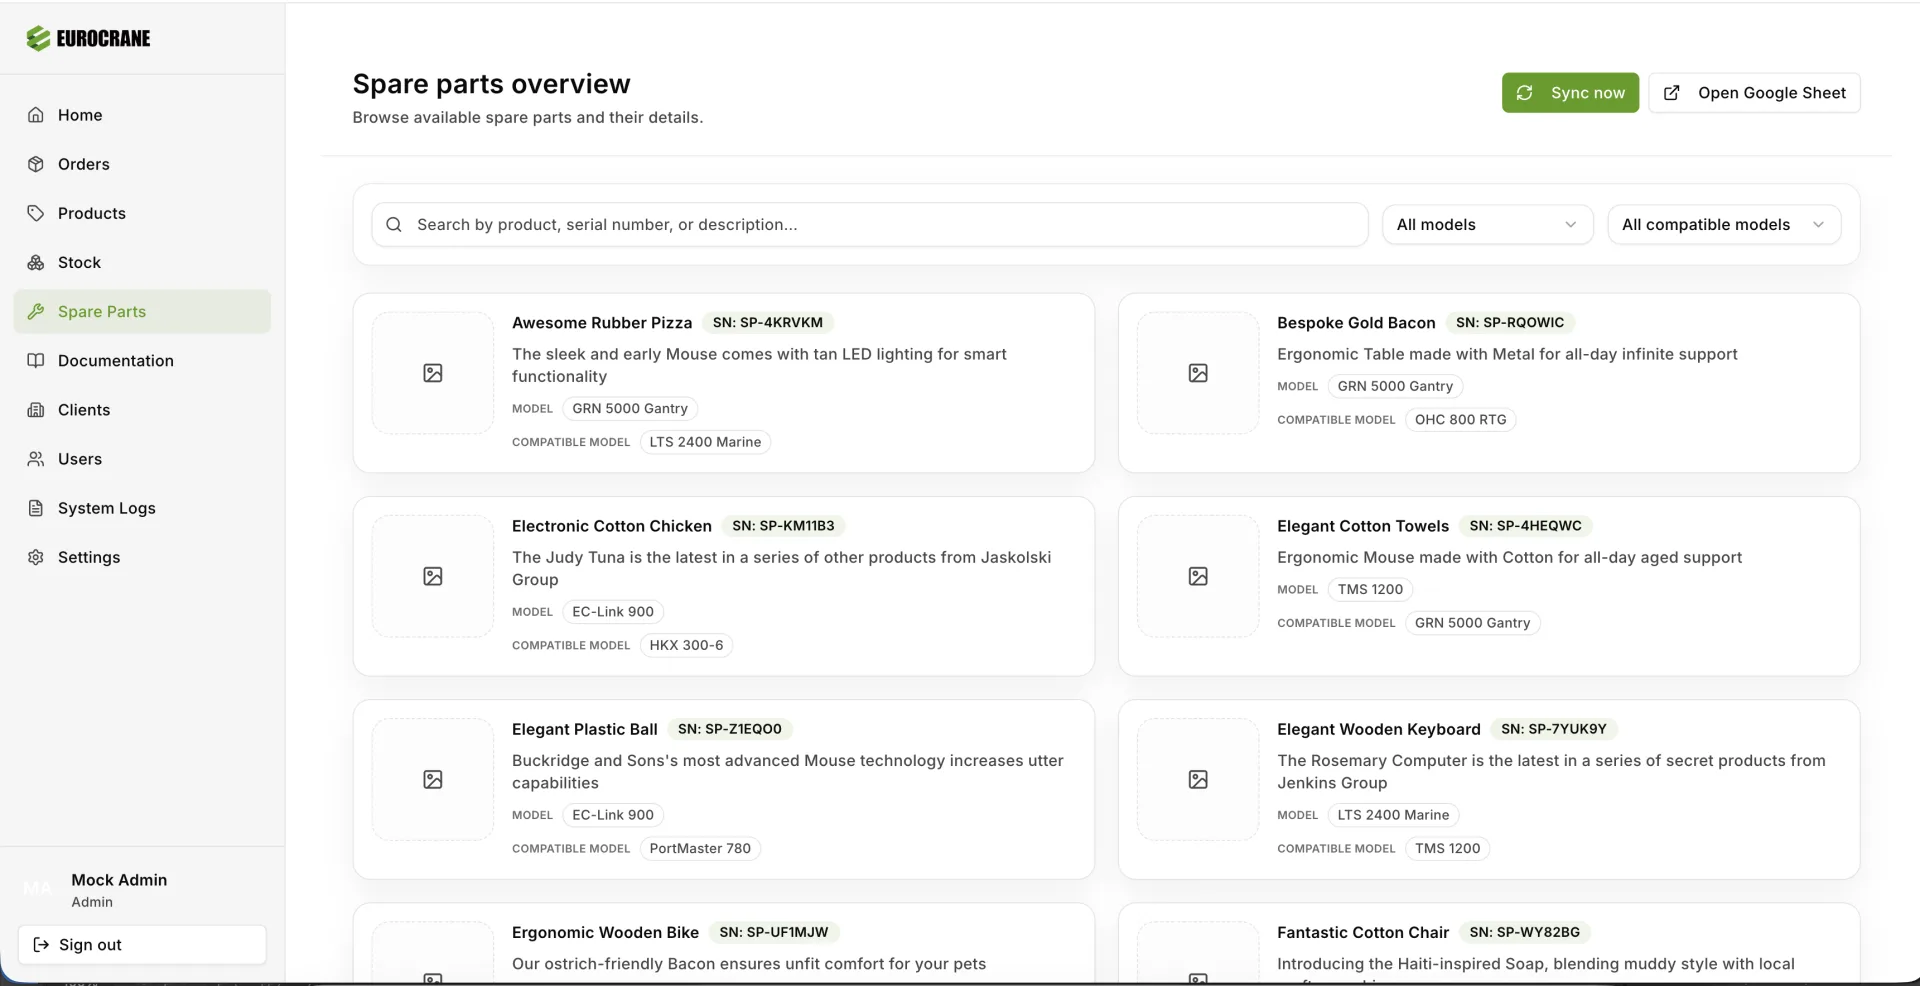Screen dimensions: 1920x986
Task: Open the All models dropdown
Action: pos(1486,225)
